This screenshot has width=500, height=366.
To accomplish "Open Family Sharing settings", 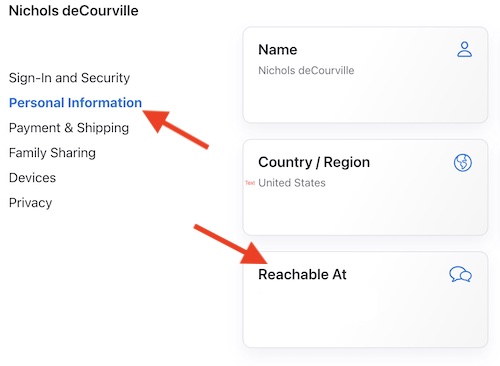I will click(x=52, y=153).
